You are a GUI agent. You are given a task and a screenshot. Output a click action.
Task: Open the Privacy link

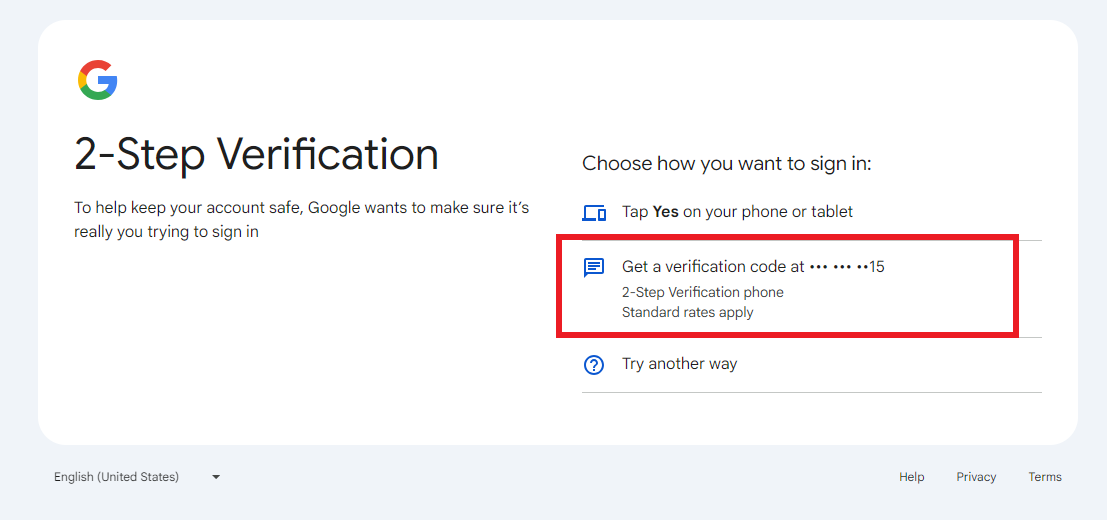point(976,477)
